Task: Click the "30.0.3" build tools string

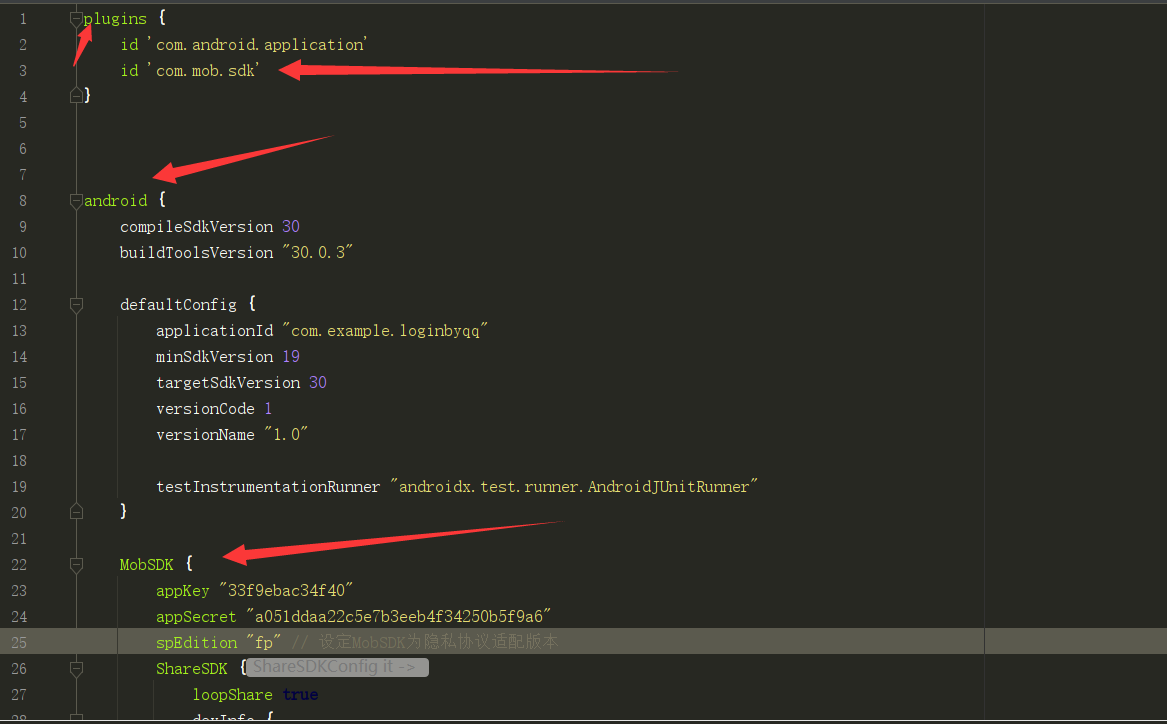Action: coord(318,253)
